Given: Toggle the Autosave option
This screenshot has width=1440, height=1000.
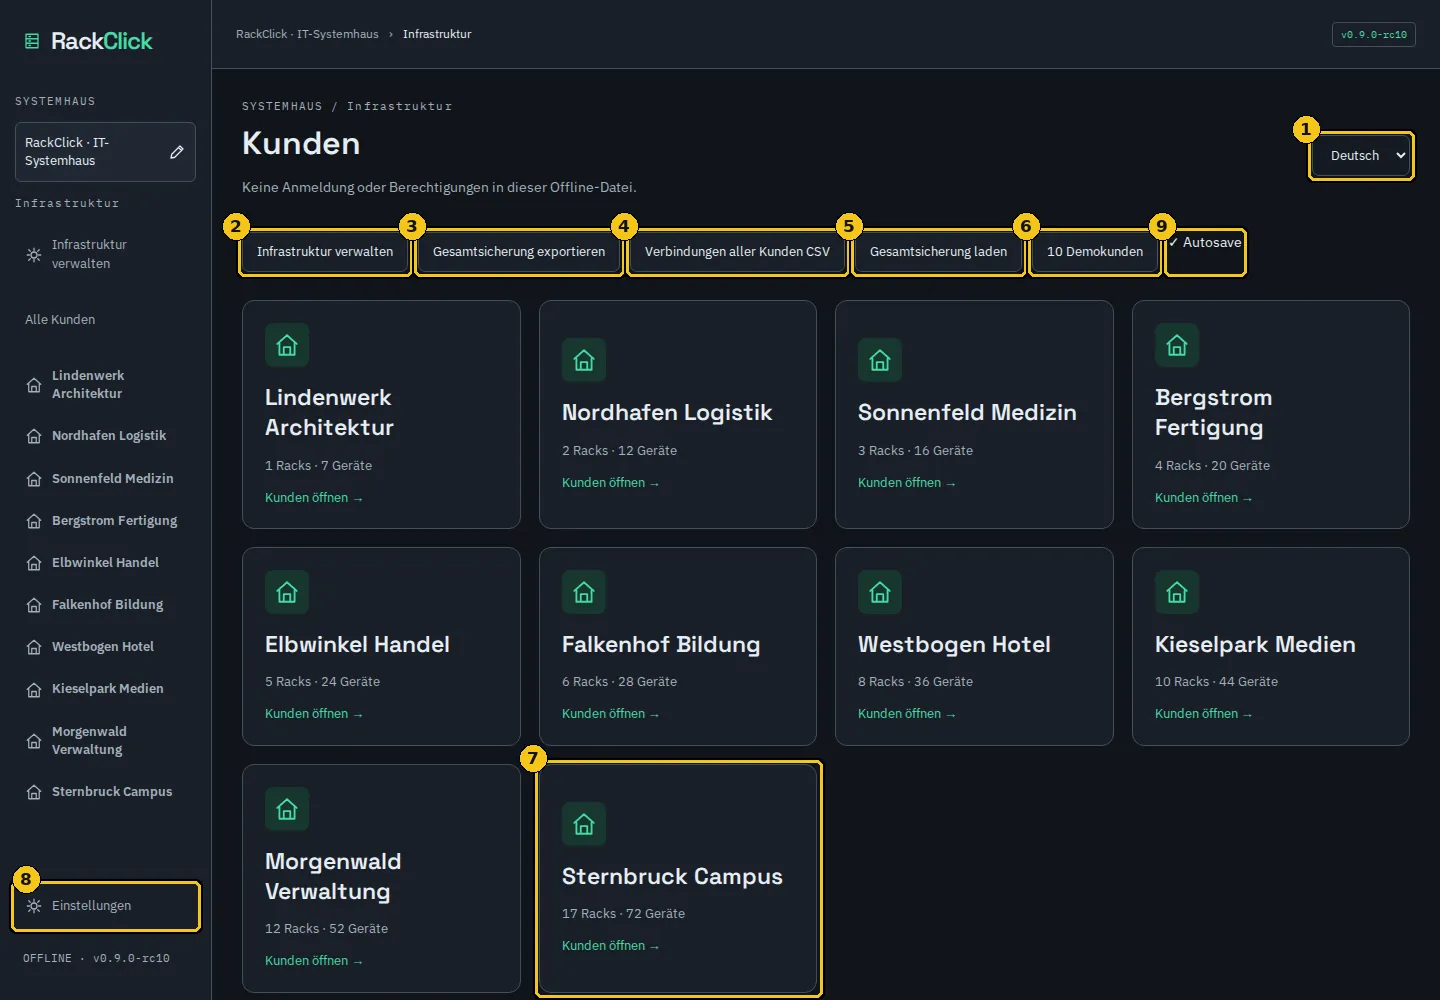Looking at the screenshot, I should pyautogui.click(x=1205, y=243).
